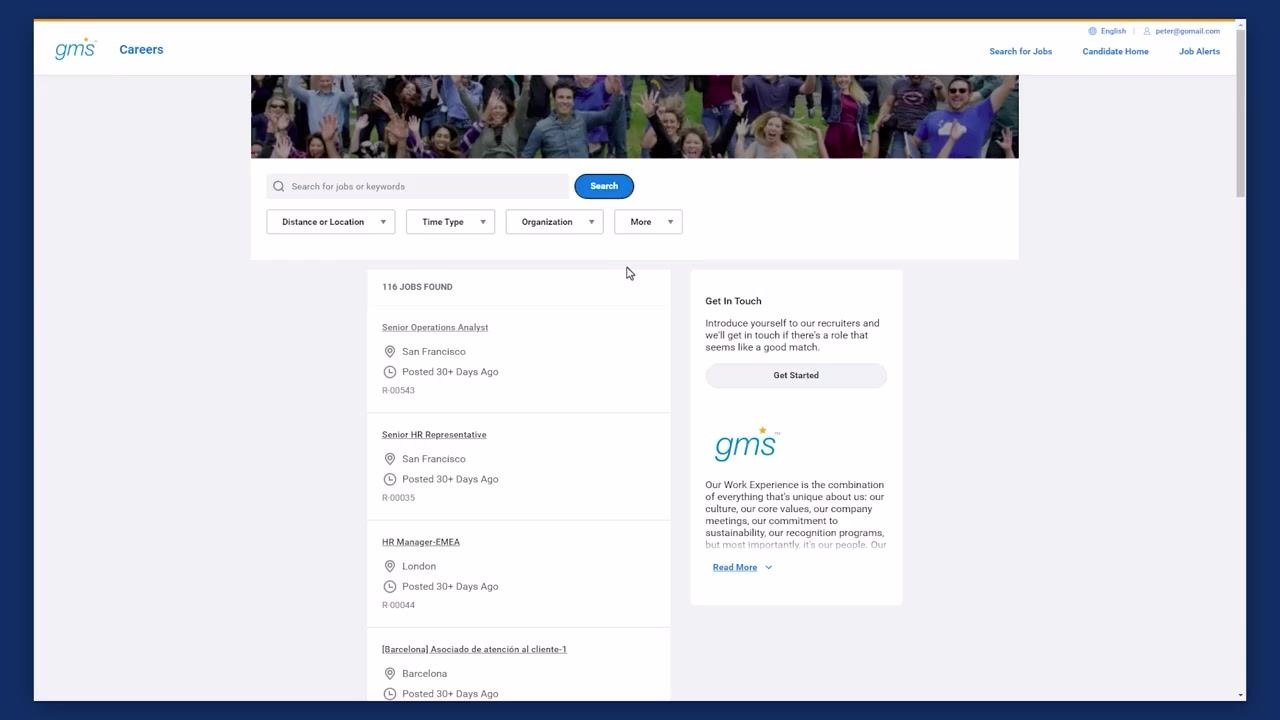Click the page vertical scrollbar thumb
This screenshot has width=1280, height=720.
point(1240,112)
